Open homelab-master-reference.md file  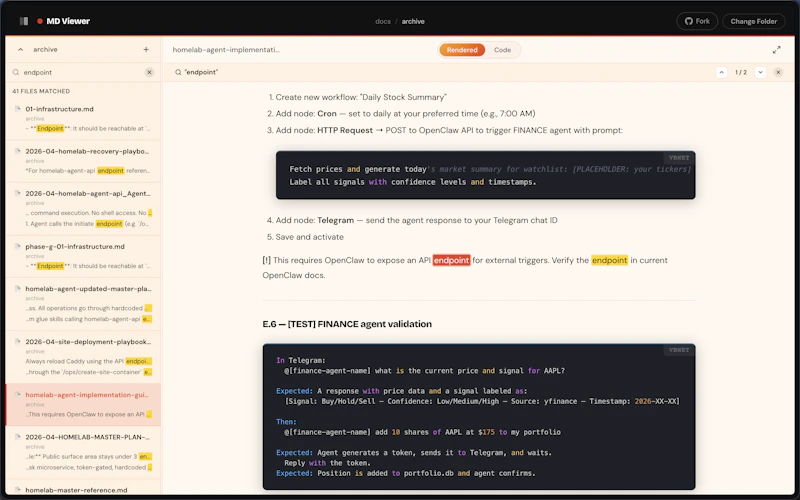point(83,489)
